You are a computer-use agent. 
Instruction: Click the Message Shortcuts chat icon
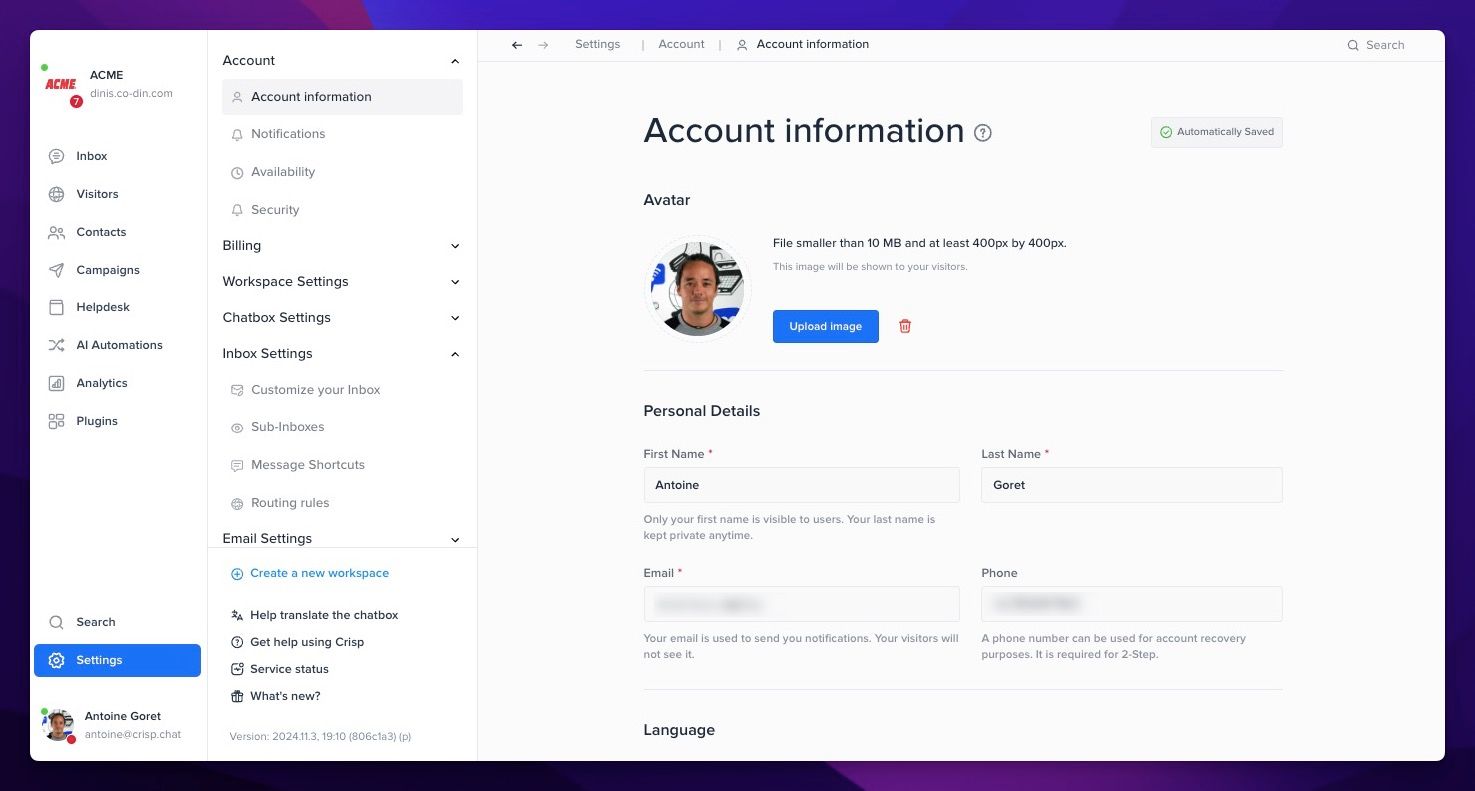pos(237,465)
